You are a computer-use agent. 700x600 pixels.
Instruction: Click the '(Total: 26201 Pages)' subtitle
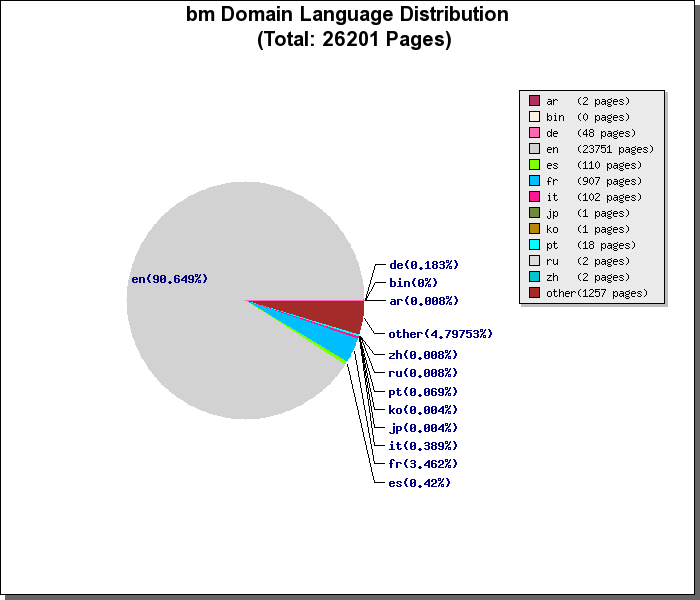click(x=354, y=40)
